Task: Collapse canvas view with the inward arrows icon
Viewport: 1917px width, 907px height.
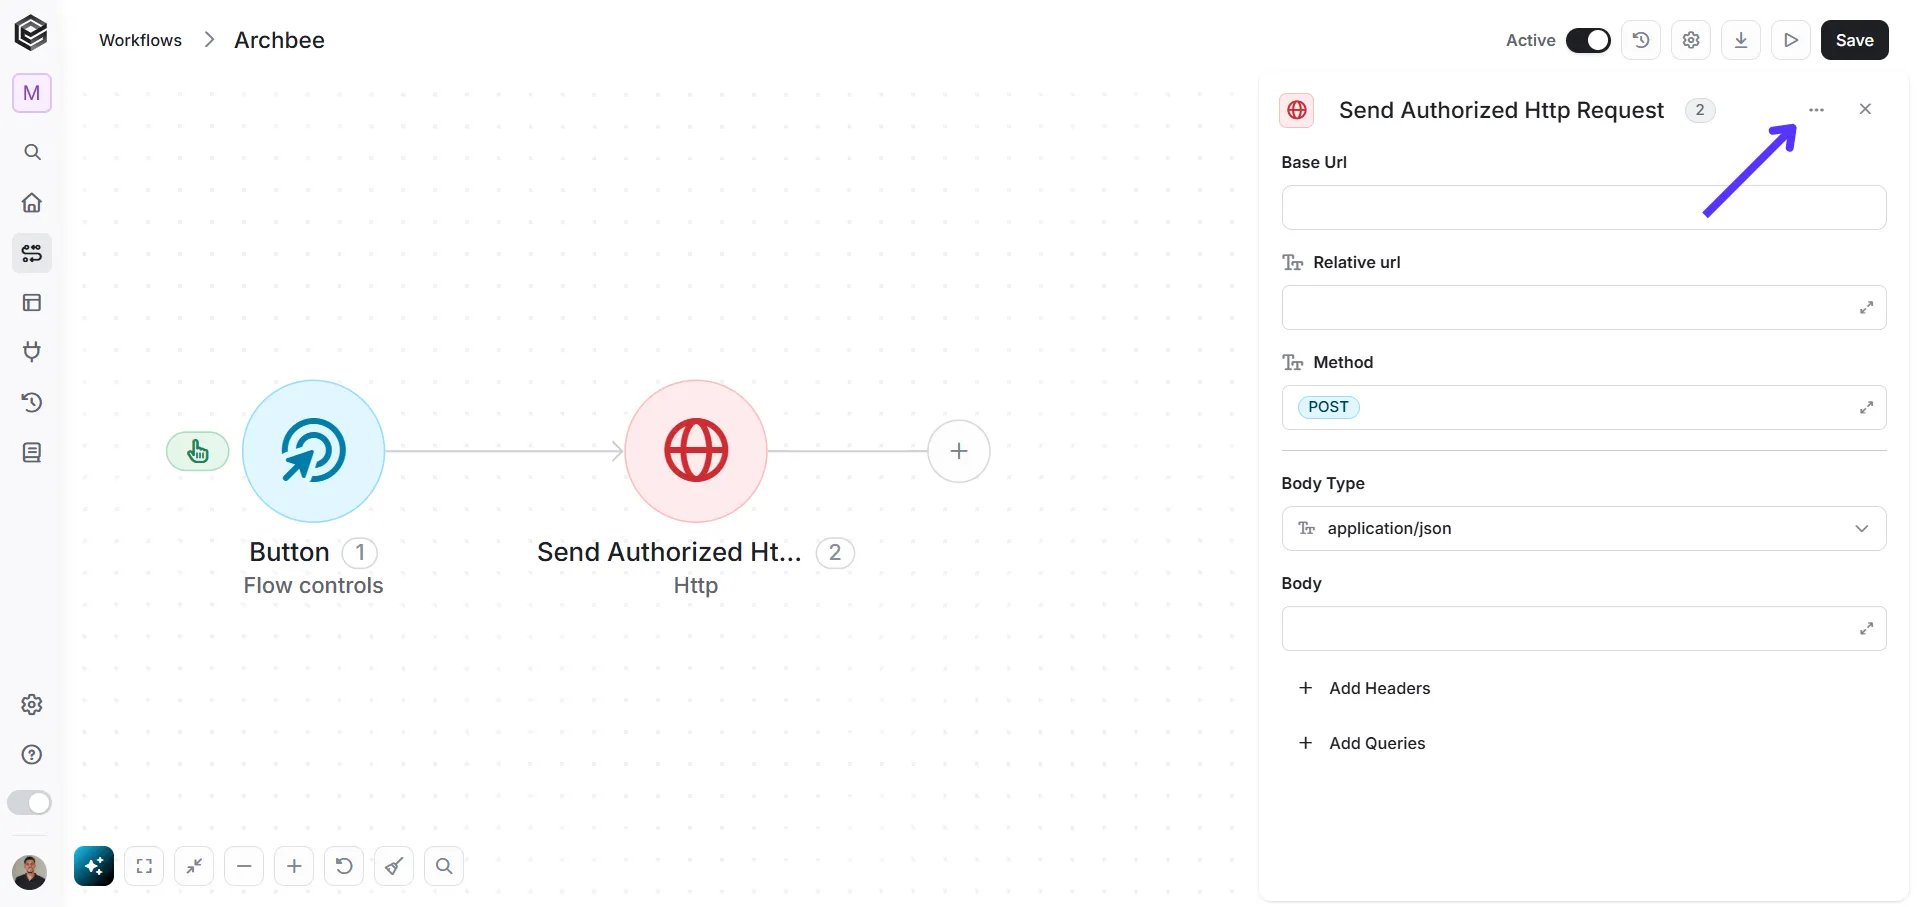Action: click(194, 866)
